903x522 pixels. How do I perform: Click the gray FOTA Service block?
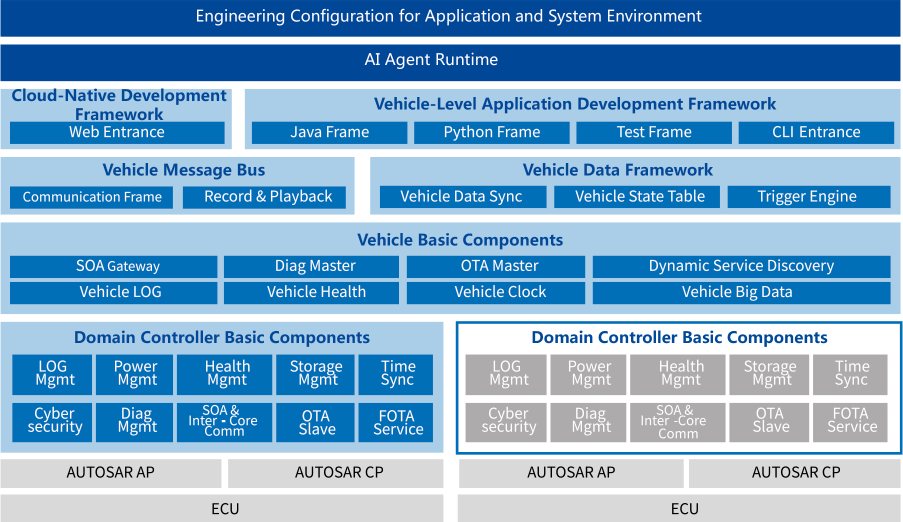[x=850, y=422]
